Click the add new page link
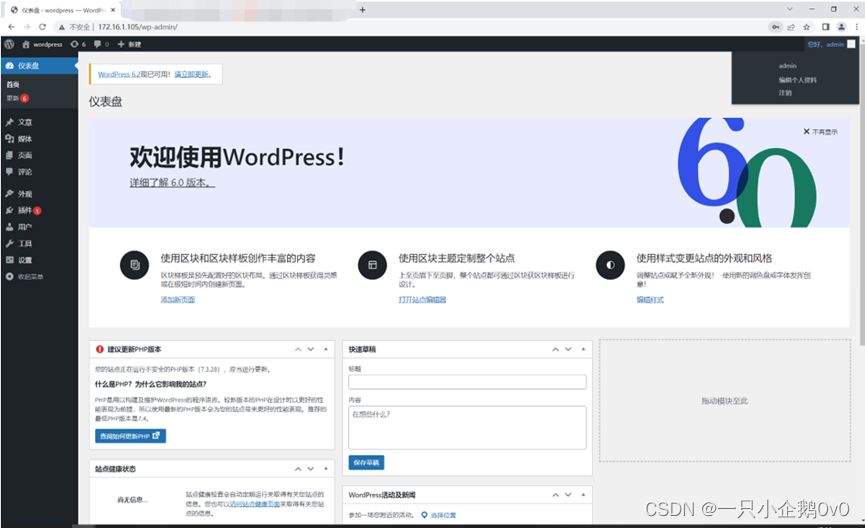Screen dimensions: 865x528 point(178,300)
